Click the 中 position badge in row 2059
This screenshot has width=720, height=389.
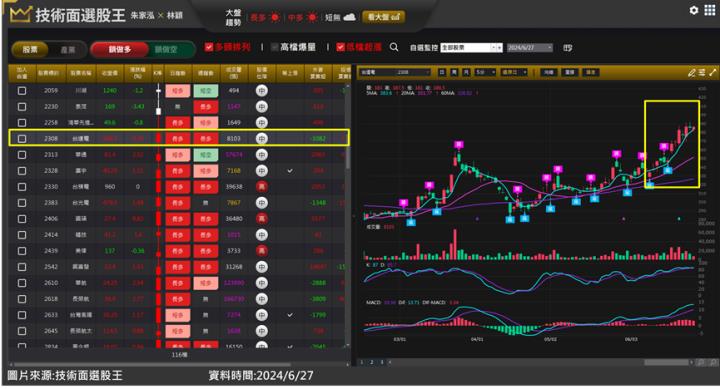pos(261,90)
